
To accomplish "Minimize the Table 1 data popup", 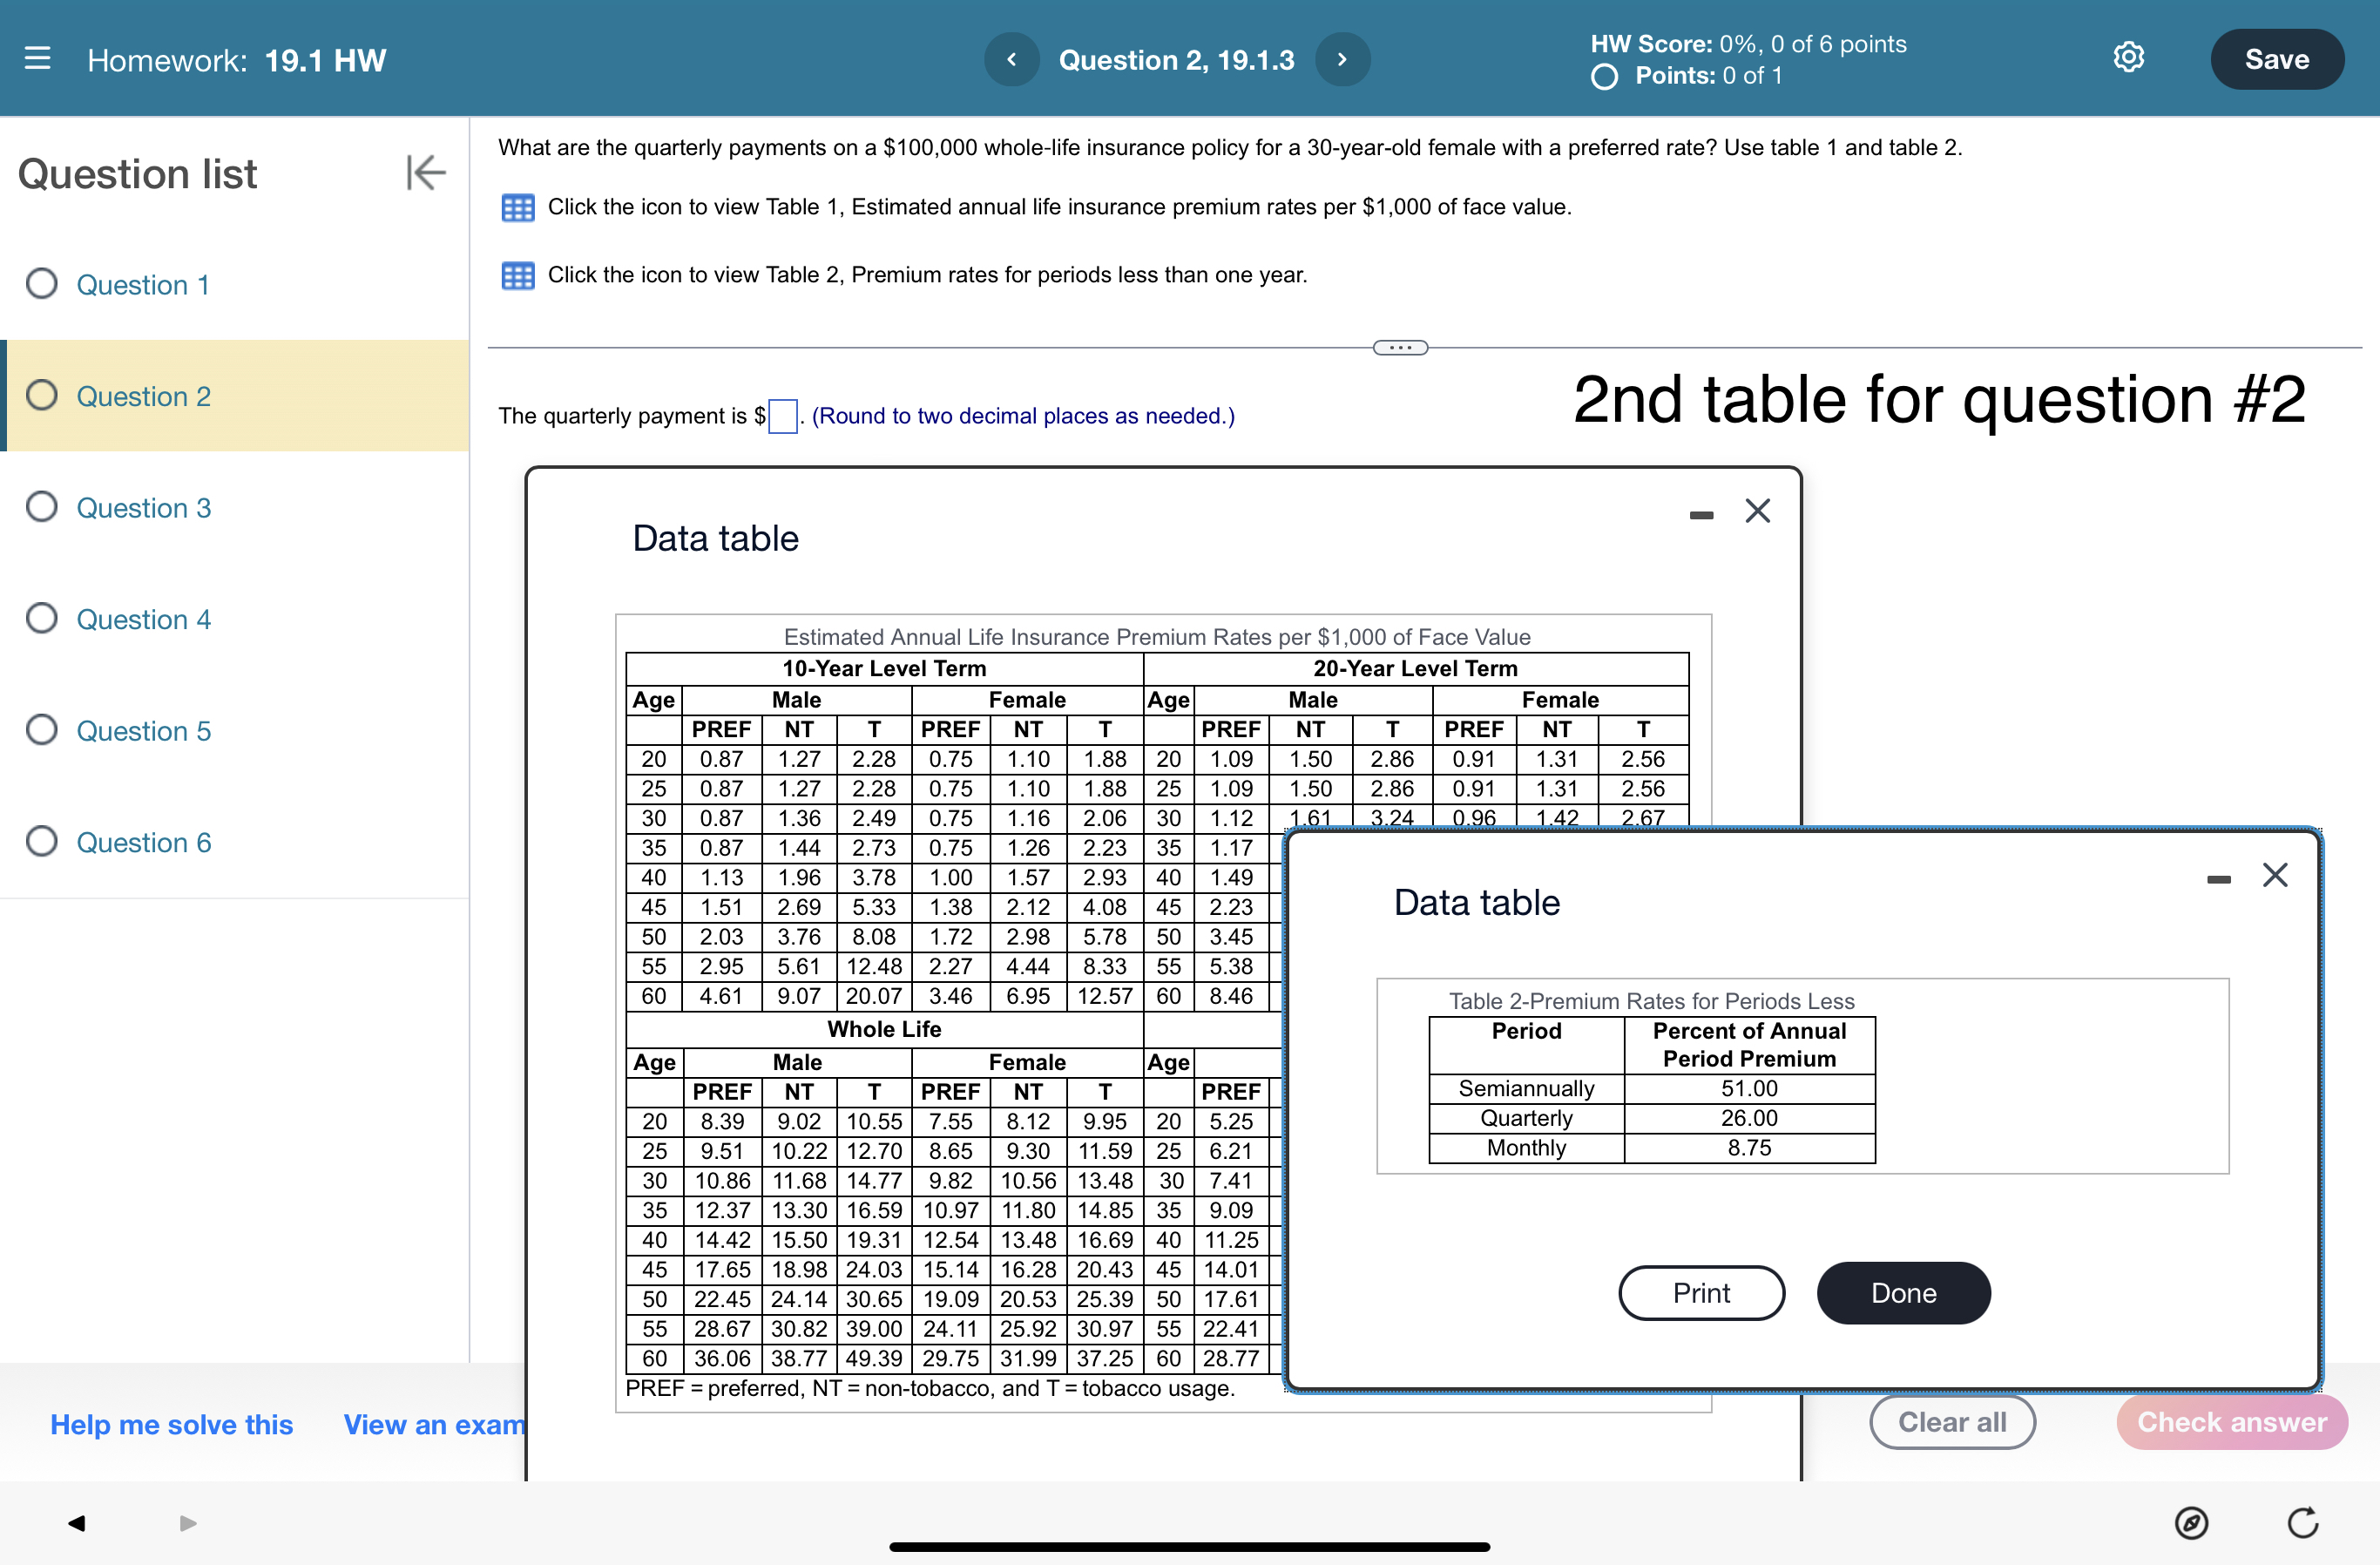I will [x=1701, y=515].
